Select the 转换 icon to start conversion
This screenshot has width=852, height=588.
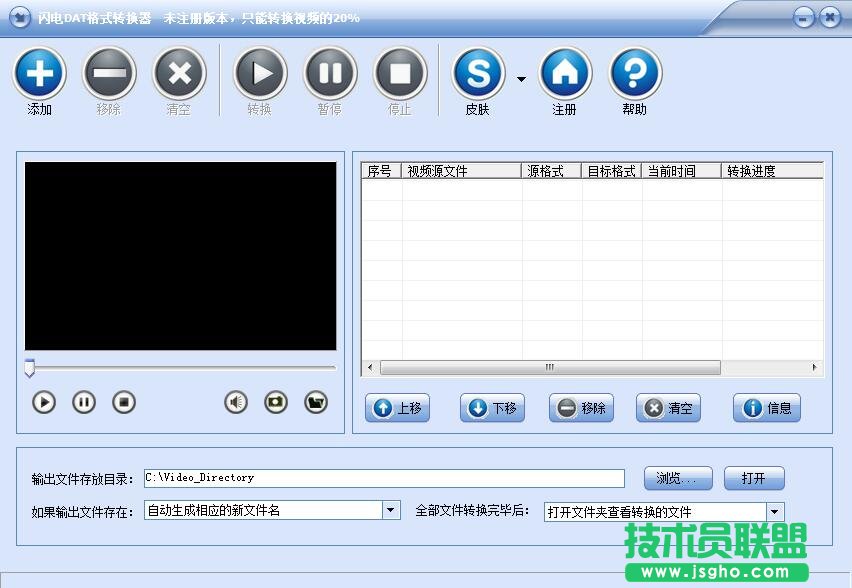260,72
